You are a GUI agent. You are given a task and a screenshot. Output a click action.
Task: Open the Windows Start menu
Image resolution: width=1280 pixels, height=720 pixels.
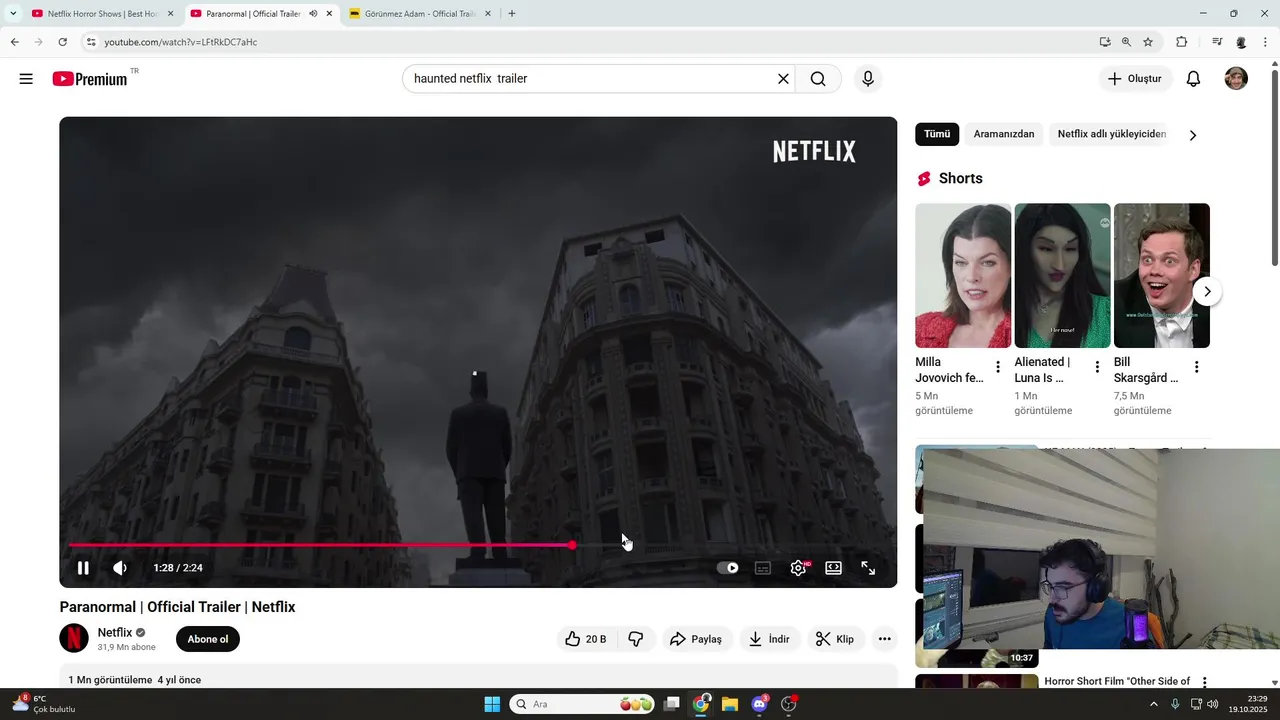492,704
